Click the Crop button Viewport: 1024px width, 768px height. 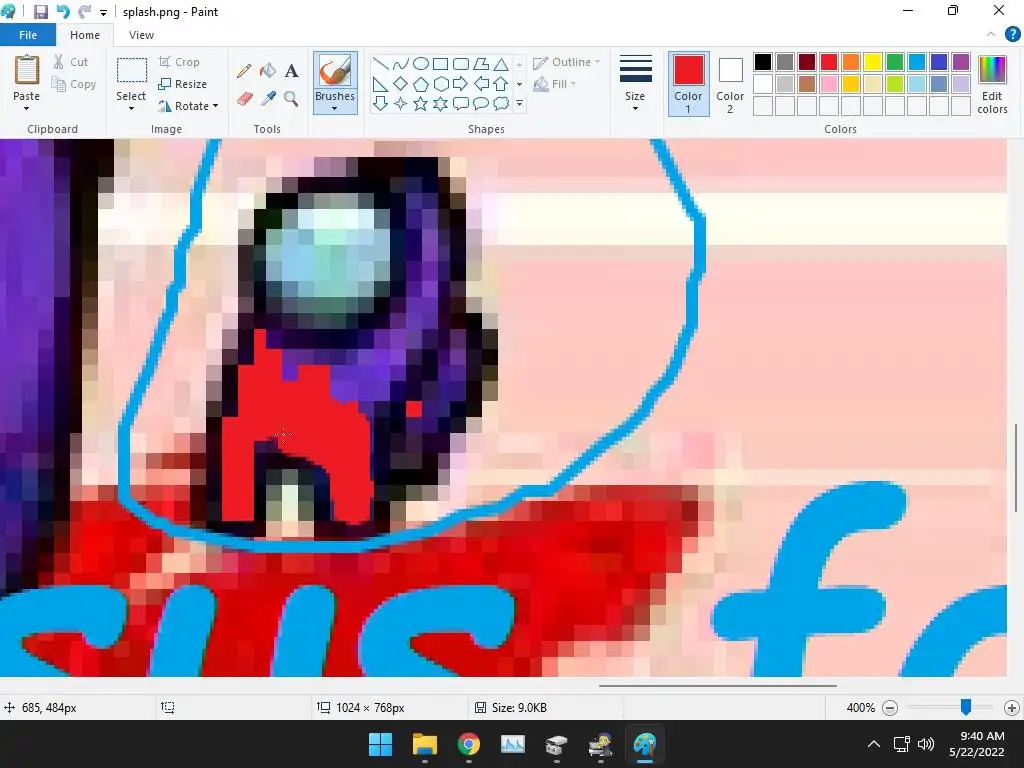179,62
